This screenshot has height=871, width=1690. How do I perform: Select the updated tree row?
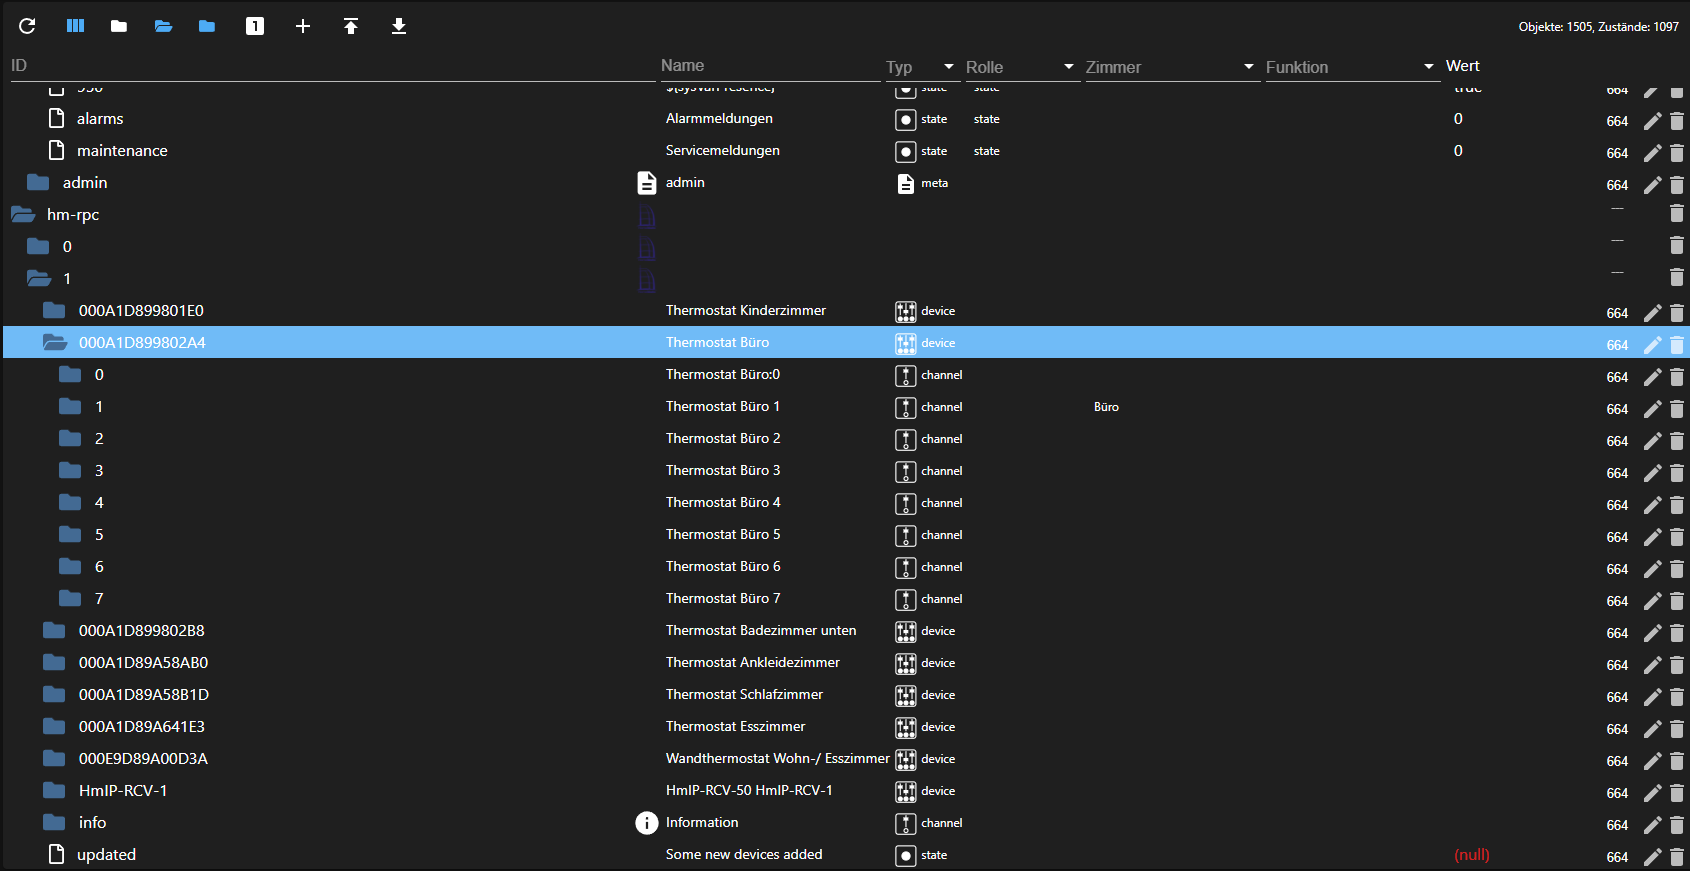pos(845,854)
